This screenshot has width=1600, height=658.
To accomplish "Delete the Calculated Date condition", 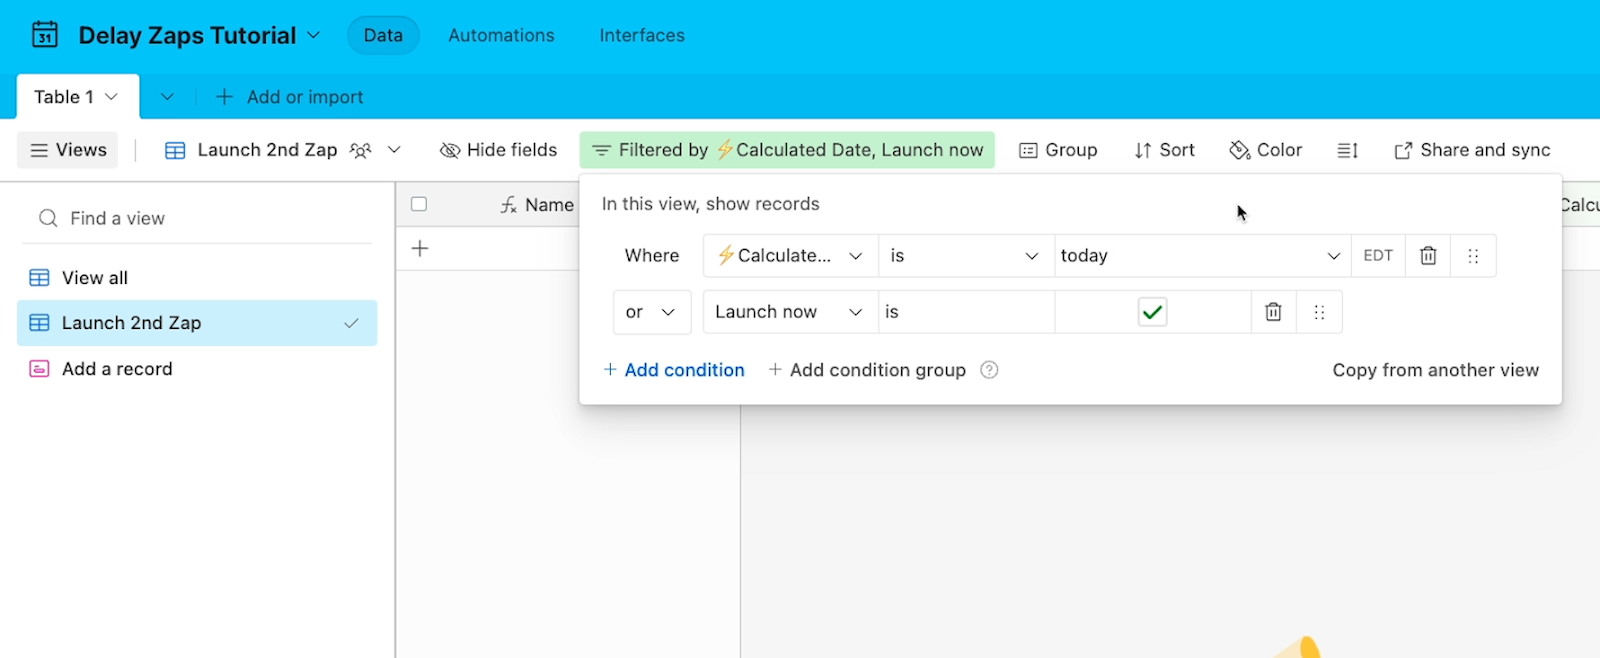I will 1428,256.
